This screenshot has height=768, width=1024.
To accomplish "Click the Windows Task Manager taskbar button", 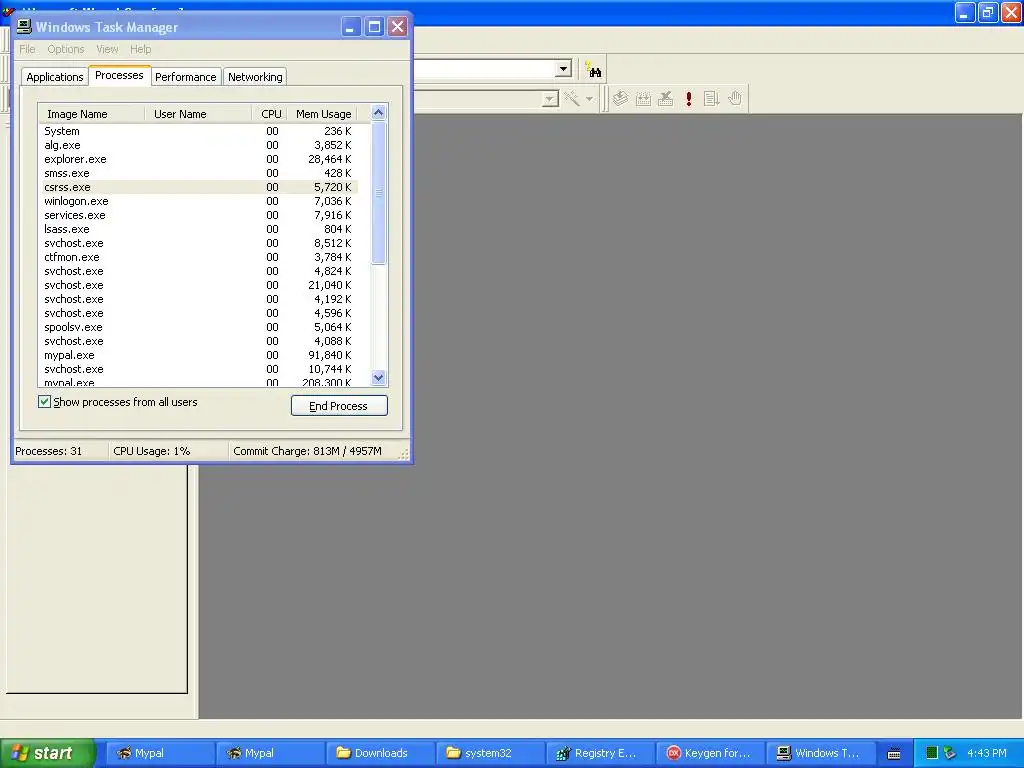I will tap(820, 753).
